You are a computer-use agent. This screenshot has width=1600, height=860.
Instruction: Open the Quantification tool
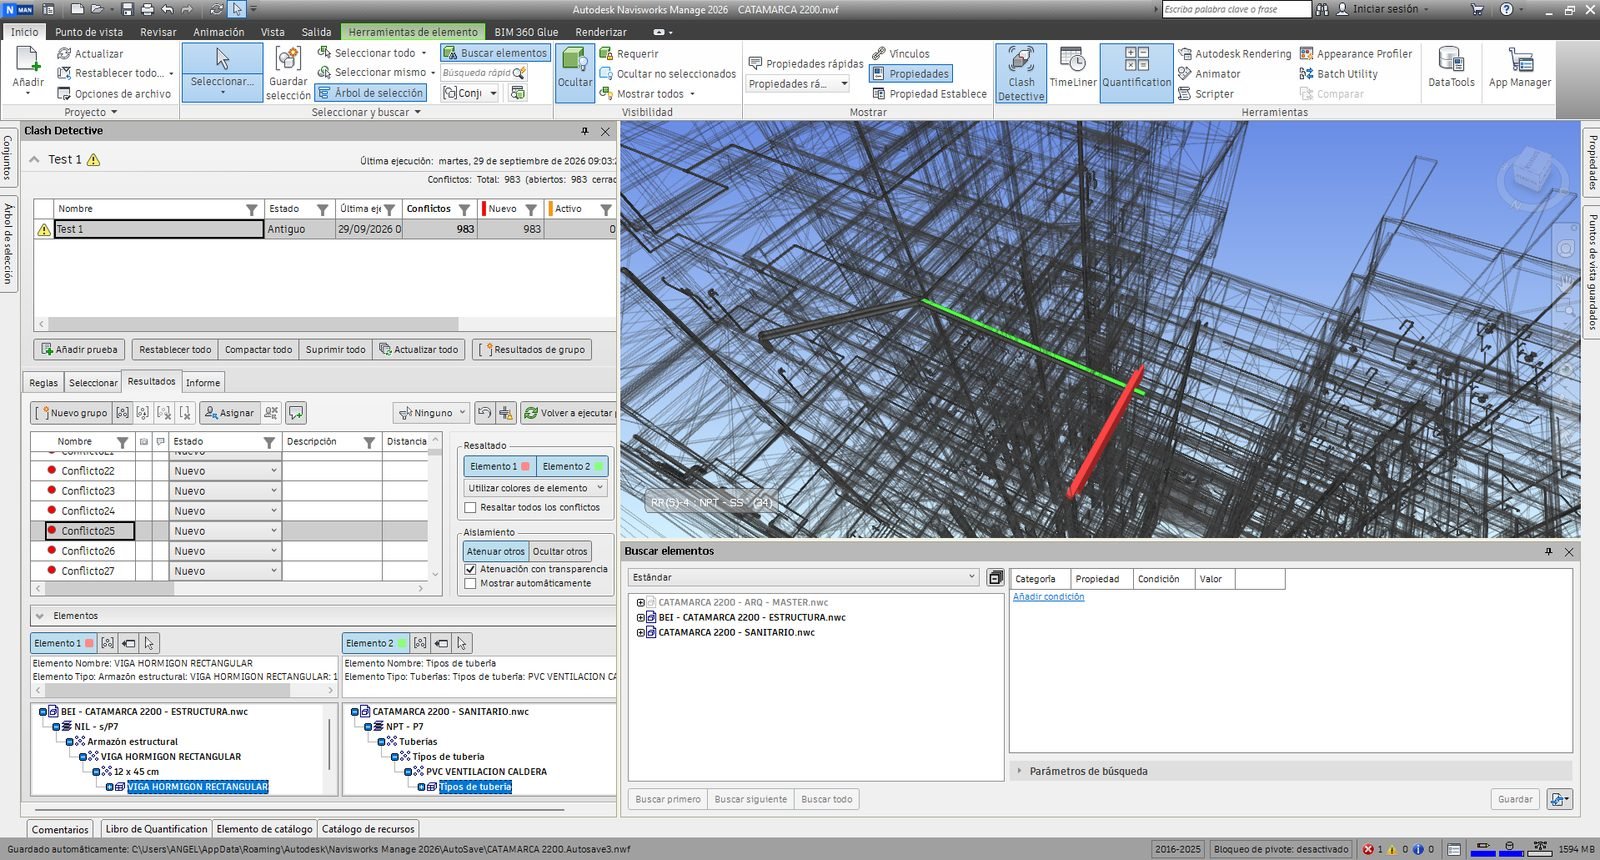point(1136,73)
